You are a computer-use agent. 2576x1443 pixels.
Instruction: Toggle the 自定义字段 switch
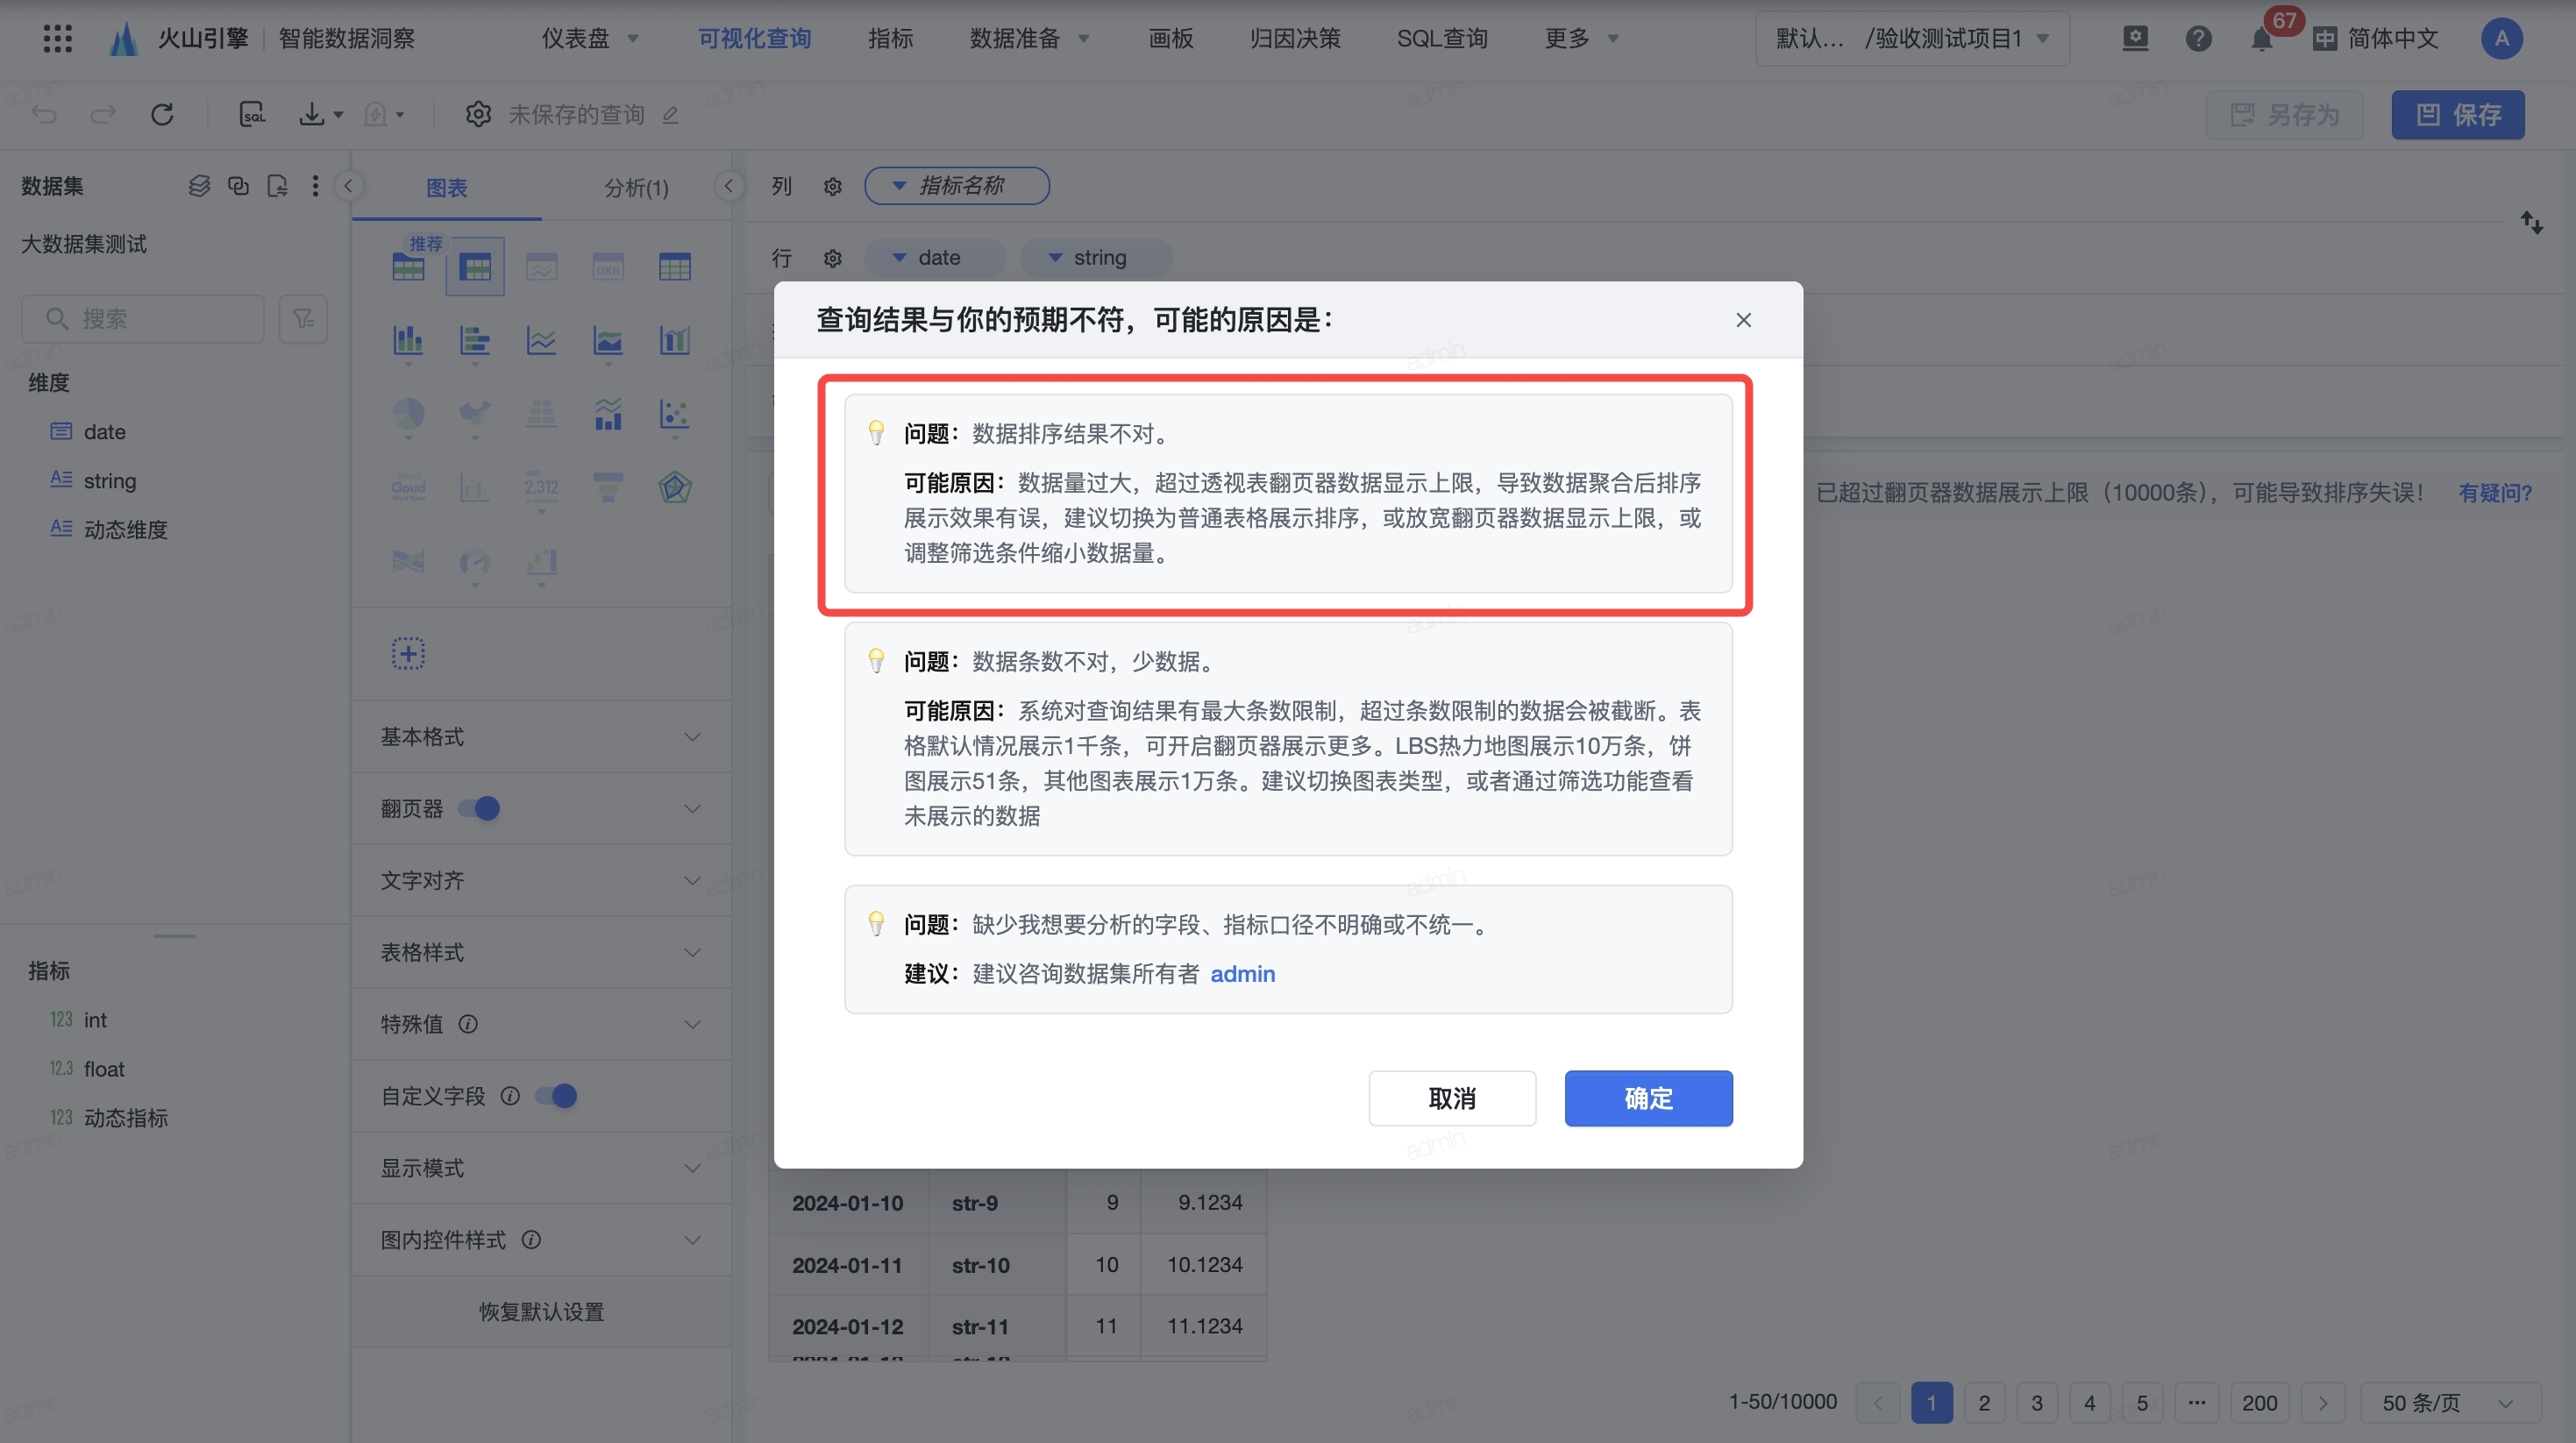[x=556, y=1096]
